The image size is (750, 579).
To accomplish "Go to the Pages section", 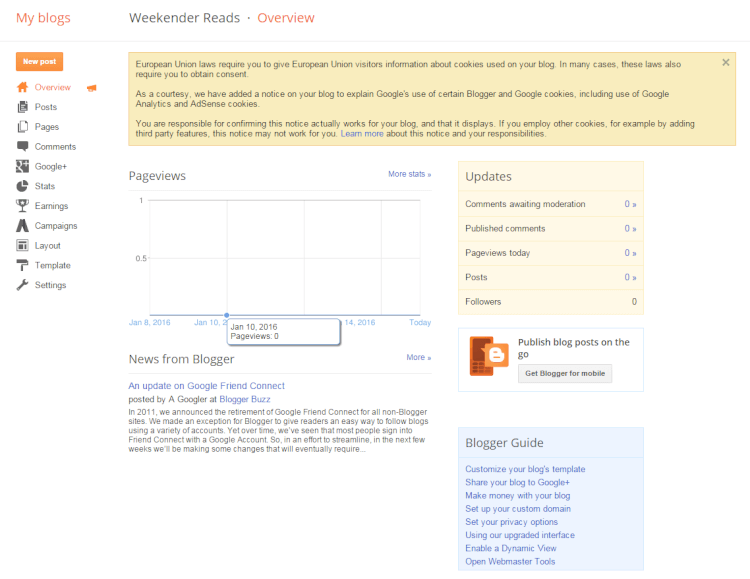I will (x=47, y=127).
